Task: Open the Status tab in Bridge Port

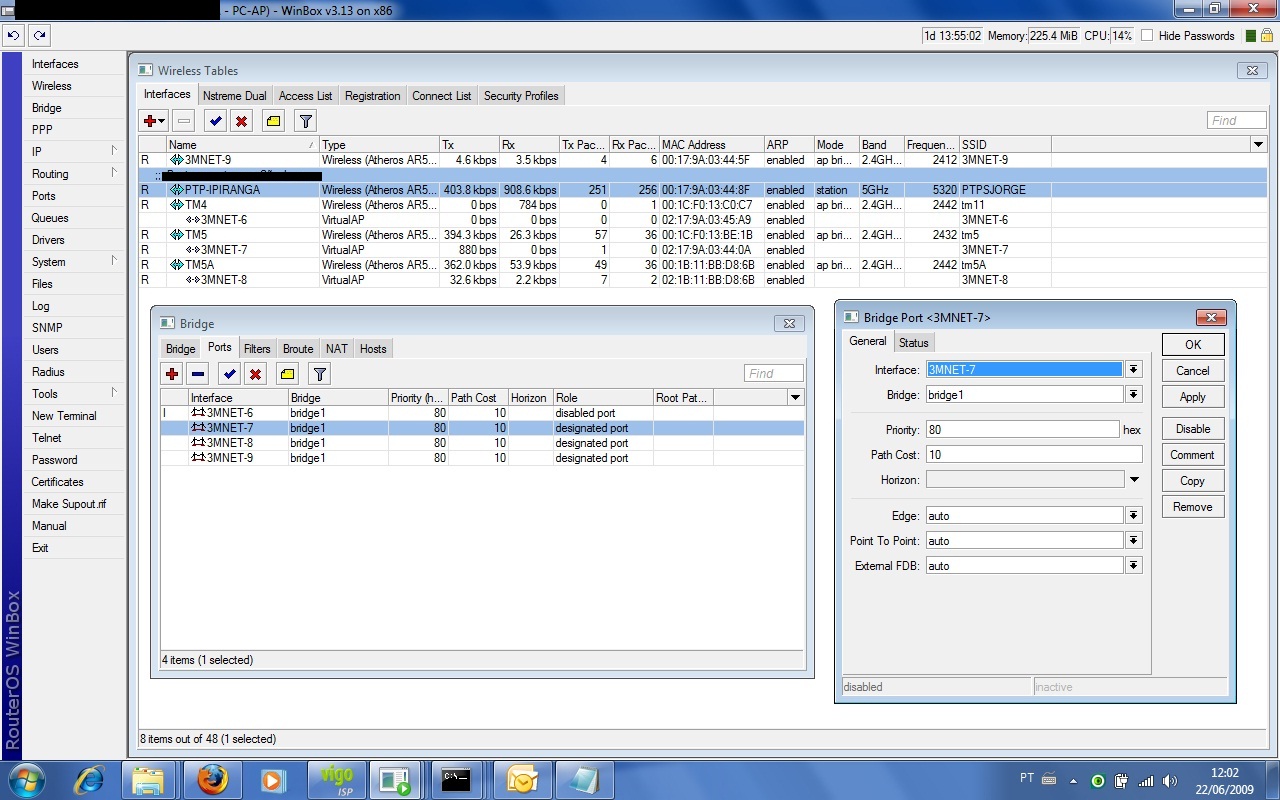Action: tap(913, 342)
